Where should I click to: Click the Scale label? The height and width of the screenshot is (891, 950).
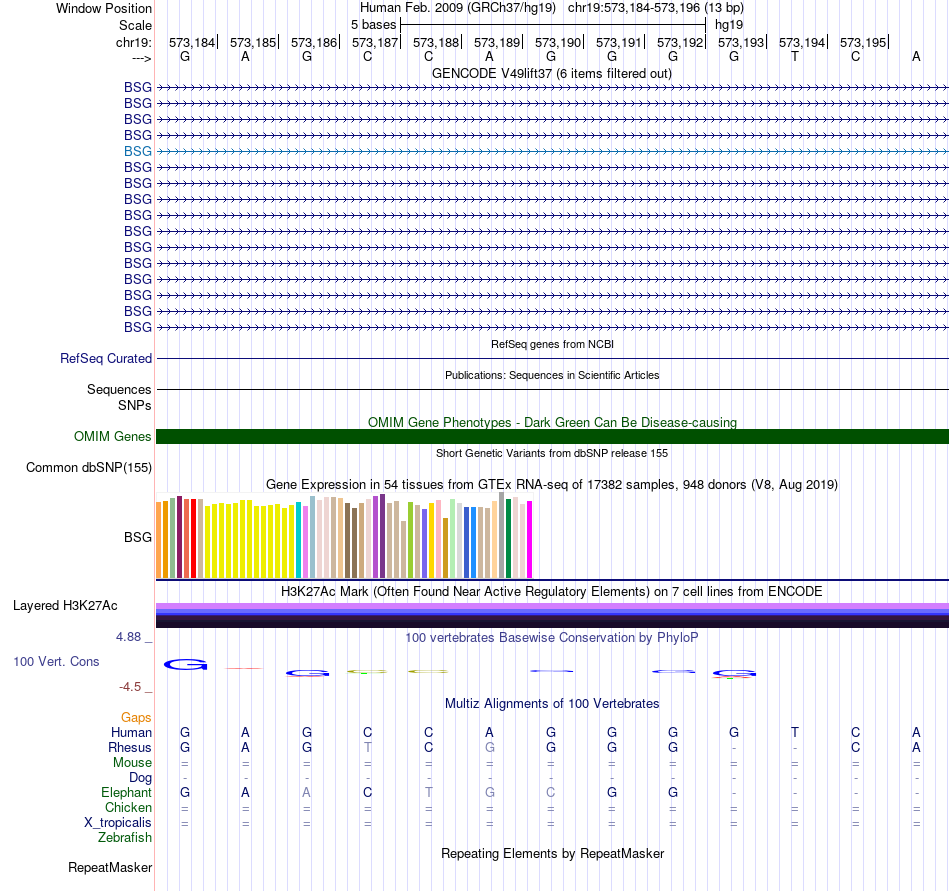point(135,25)
